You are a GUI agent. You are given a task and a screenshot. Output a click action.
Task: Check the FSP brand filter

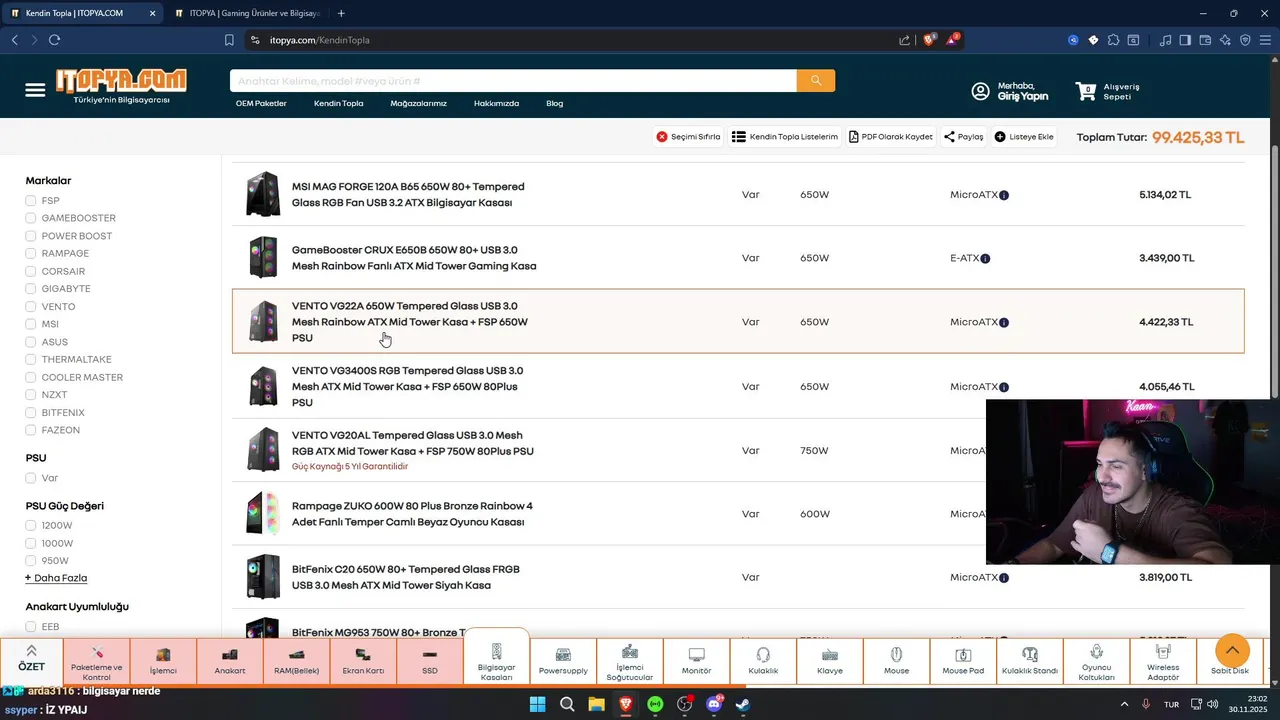(31, 201)
